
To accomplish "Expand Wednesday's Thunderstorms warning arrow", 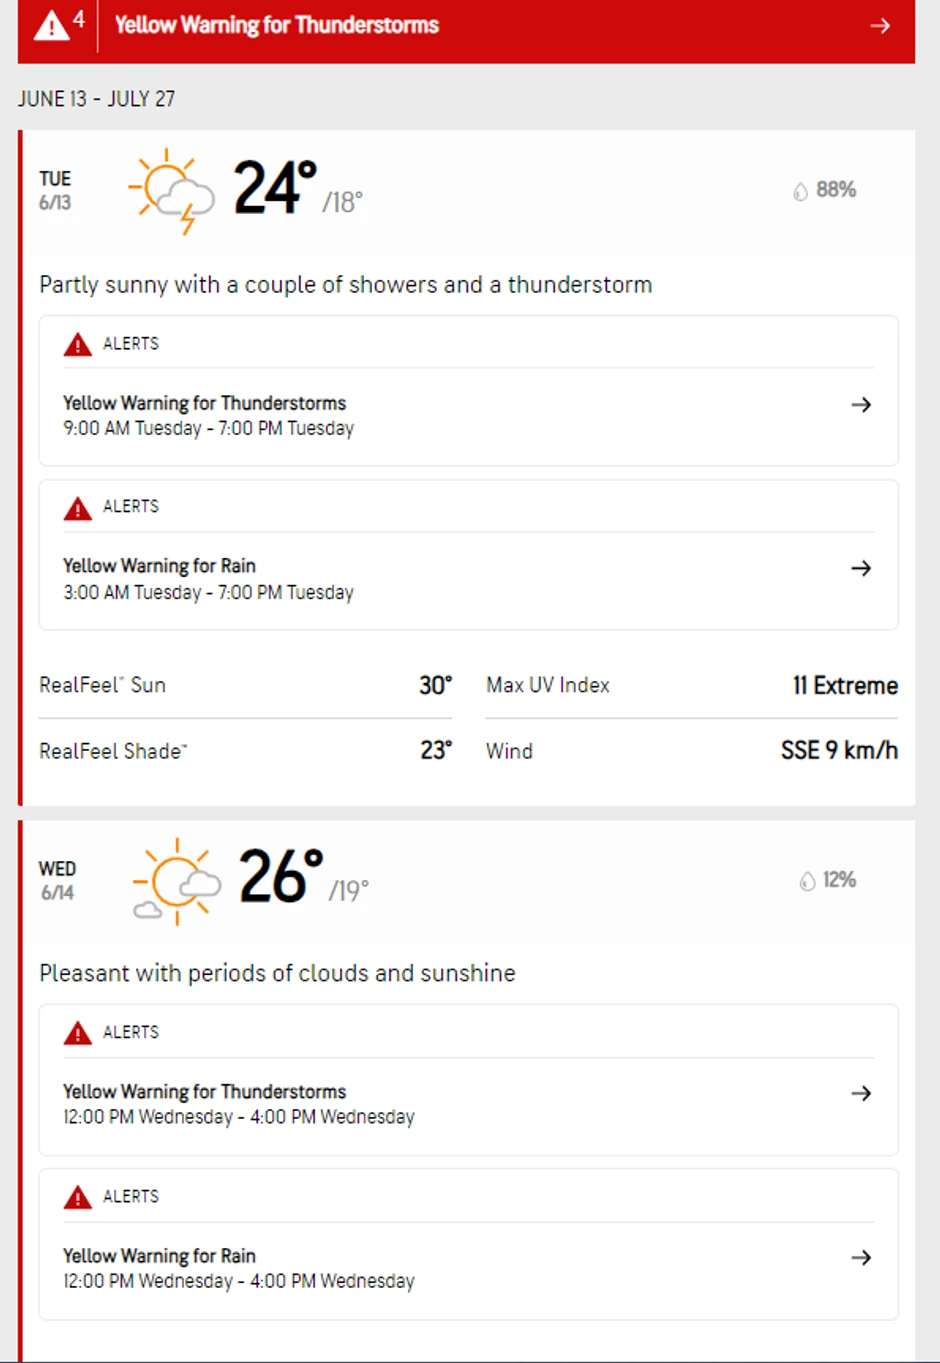I will tap(861, 1093).
